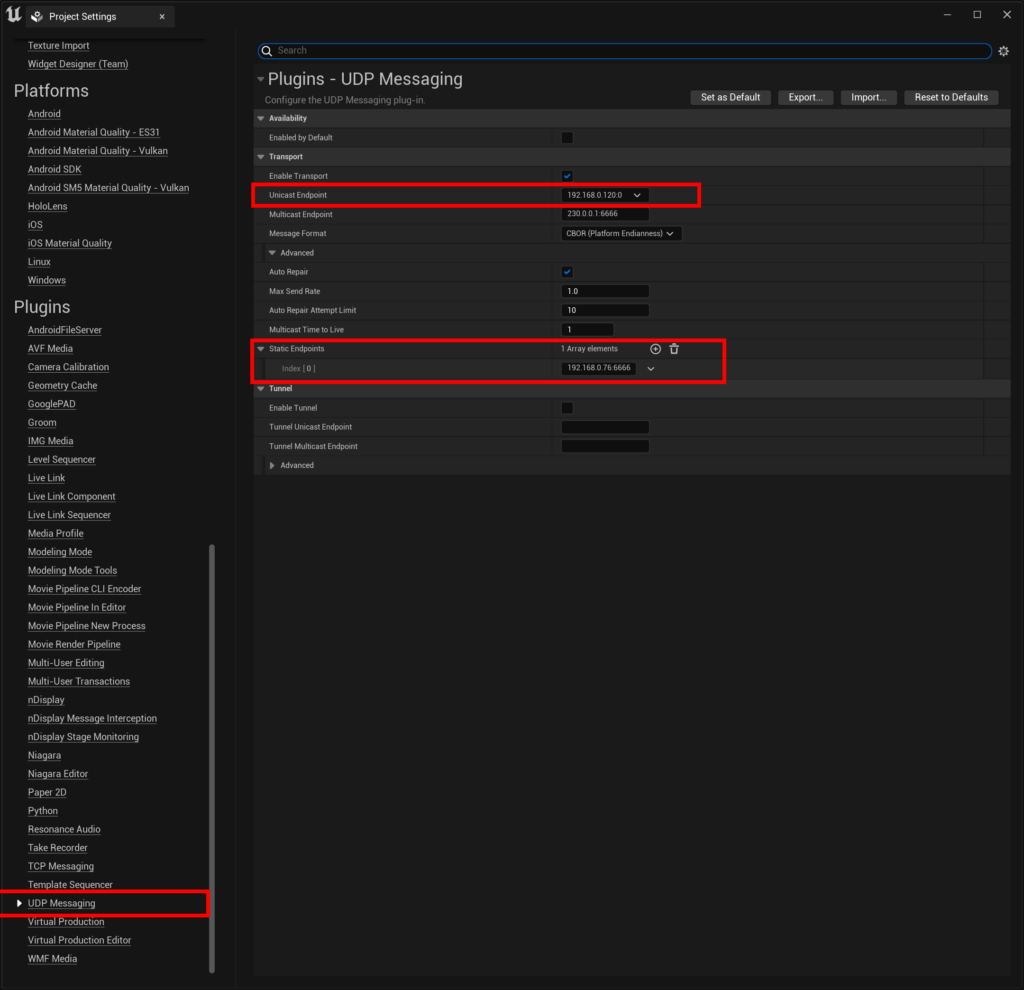Open iOS Material Quality settings
Screen dimensions: 1024x990
[69, 243]
